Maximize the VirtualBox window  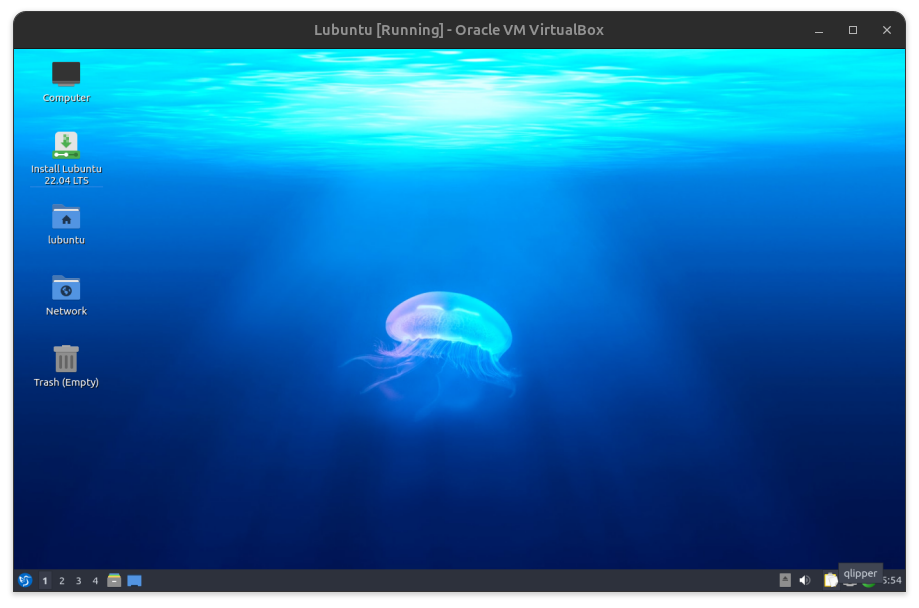(x=853, y=30)
